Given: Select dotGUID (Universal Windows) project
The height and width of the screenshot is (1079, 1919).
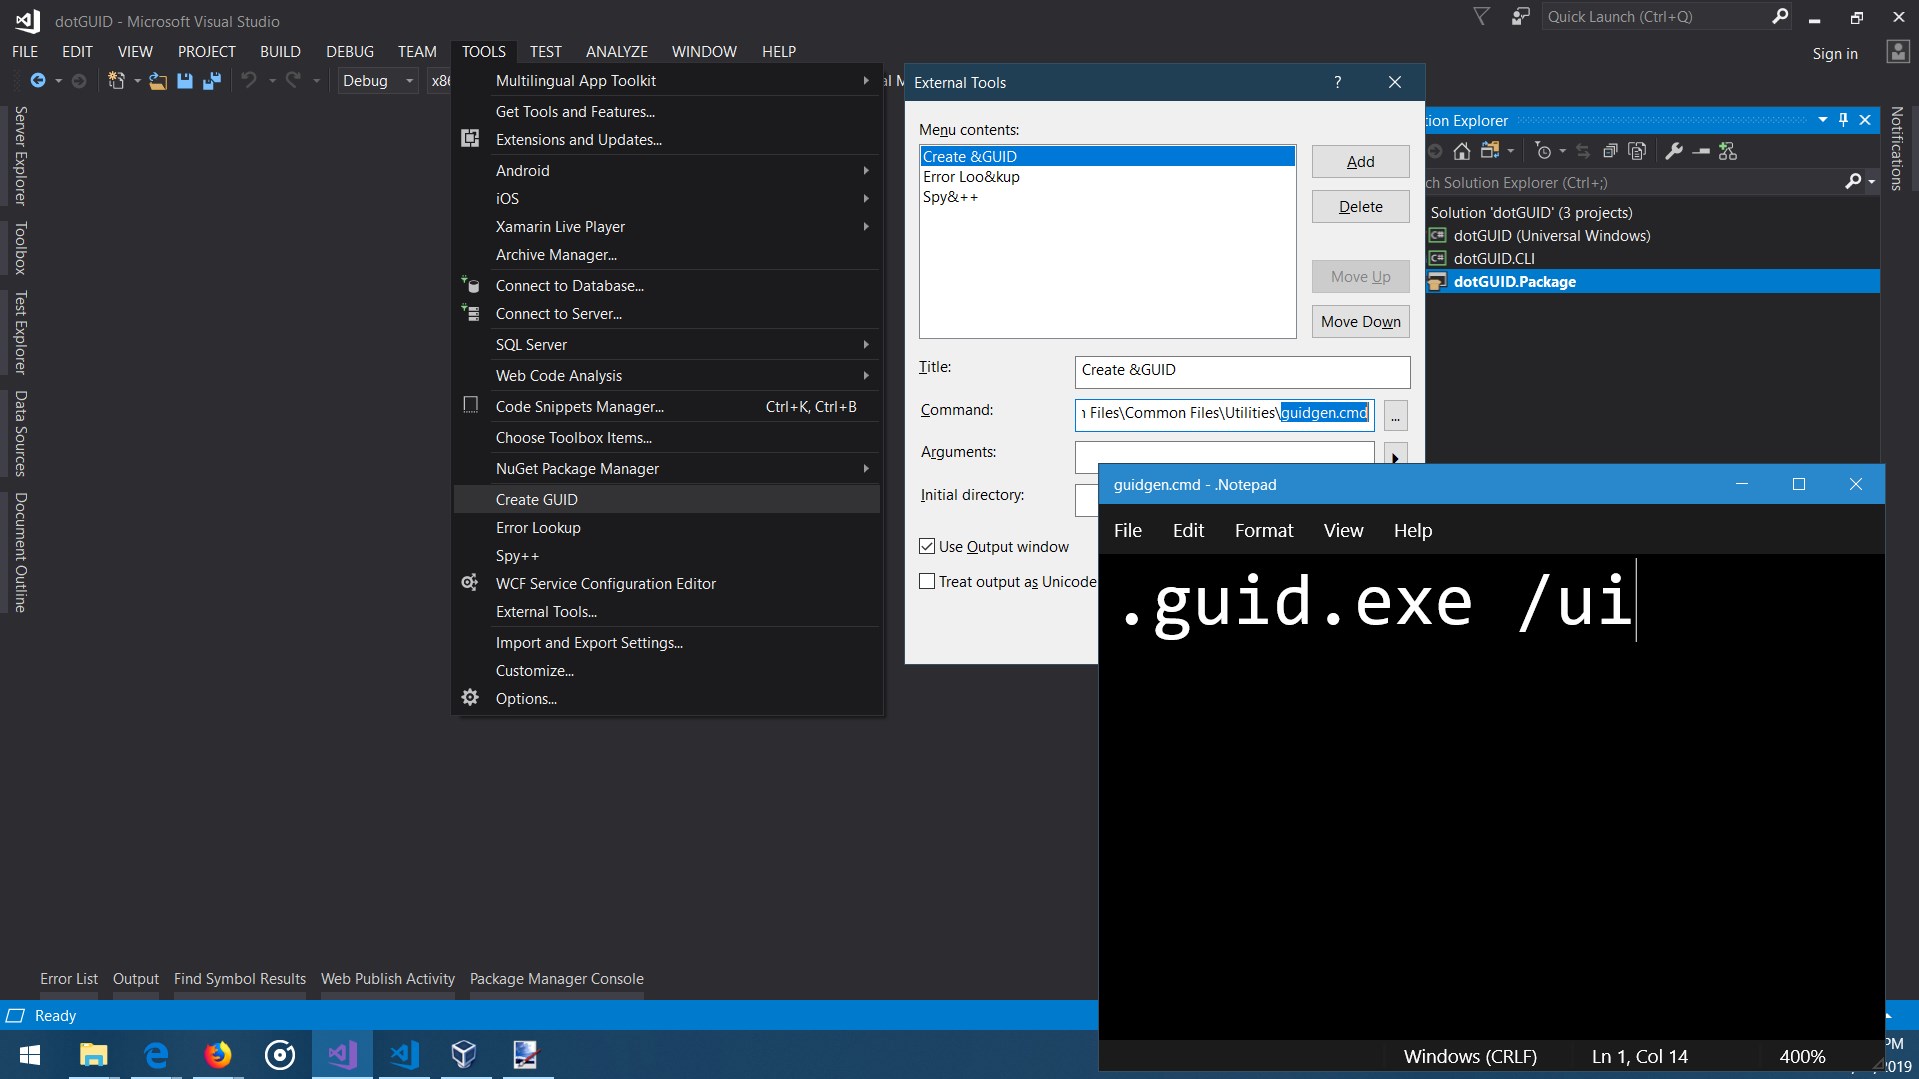Looking at the screenshot, I should (1551, 235).
